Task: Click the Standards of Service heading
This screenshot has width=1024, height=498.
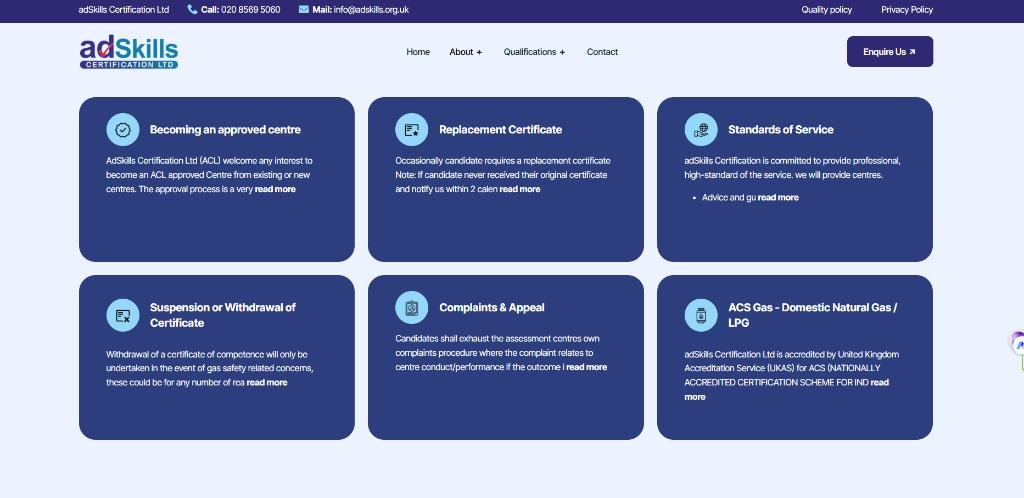Action: pyautogui.click(x=780, y=129)
